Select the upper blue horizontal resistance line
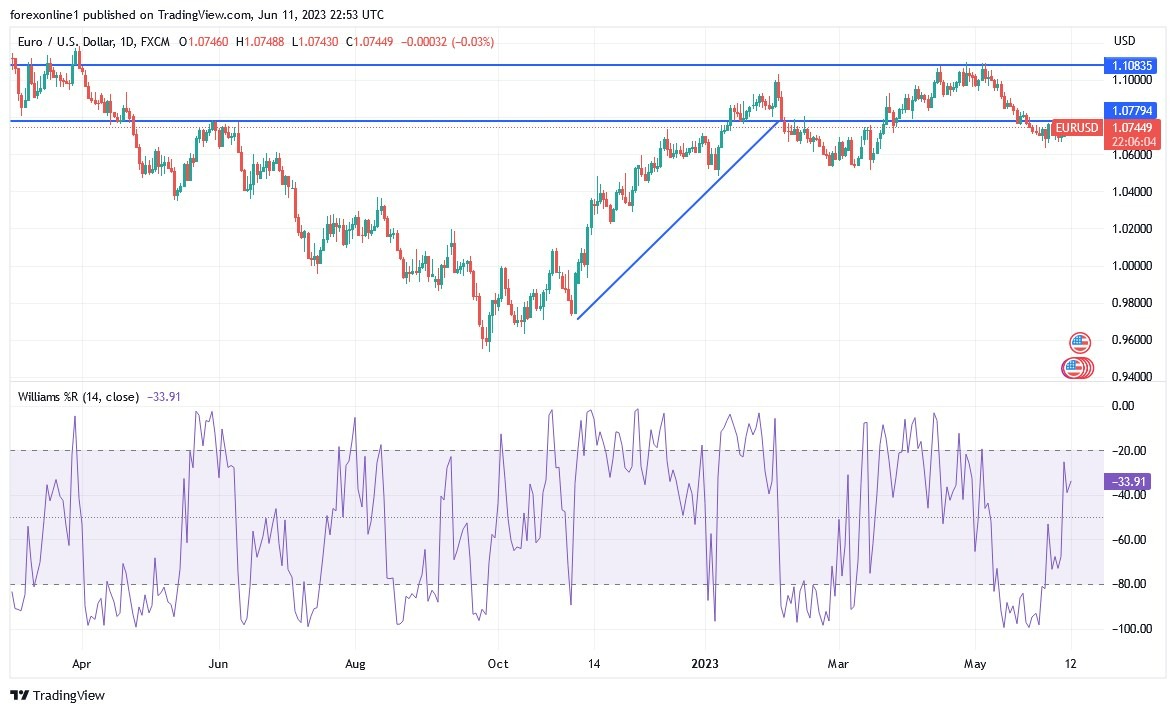 tap(500, 65)
